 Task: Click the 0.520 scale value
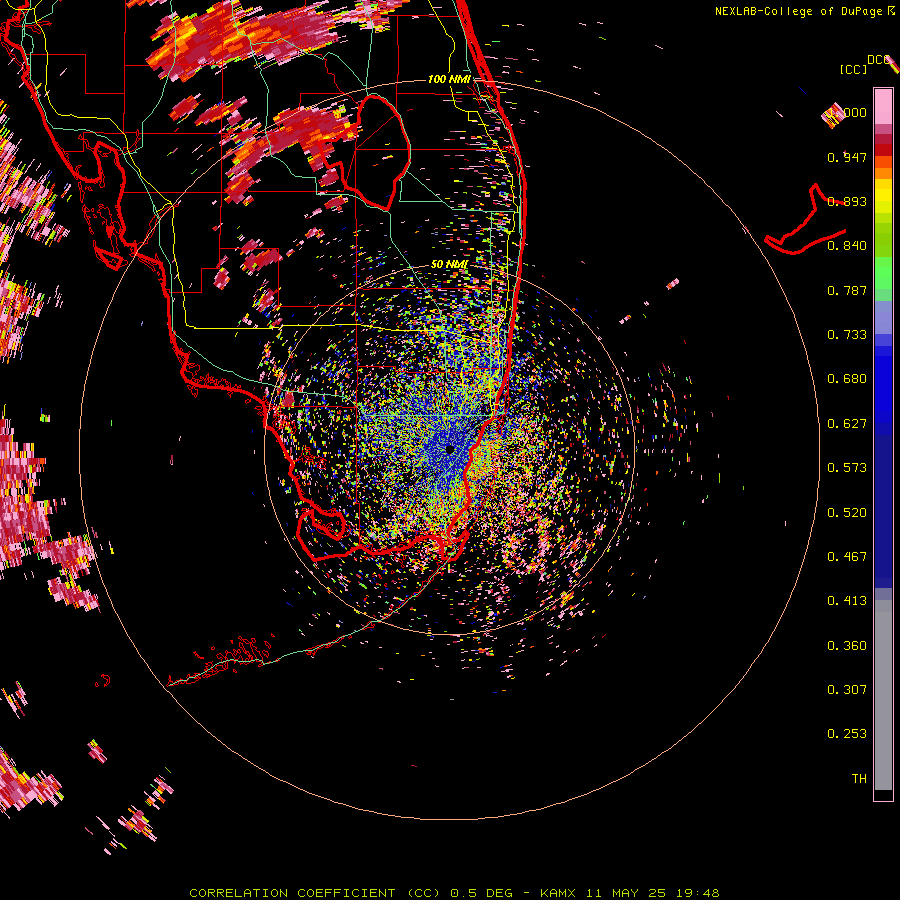tap(847, 513)
